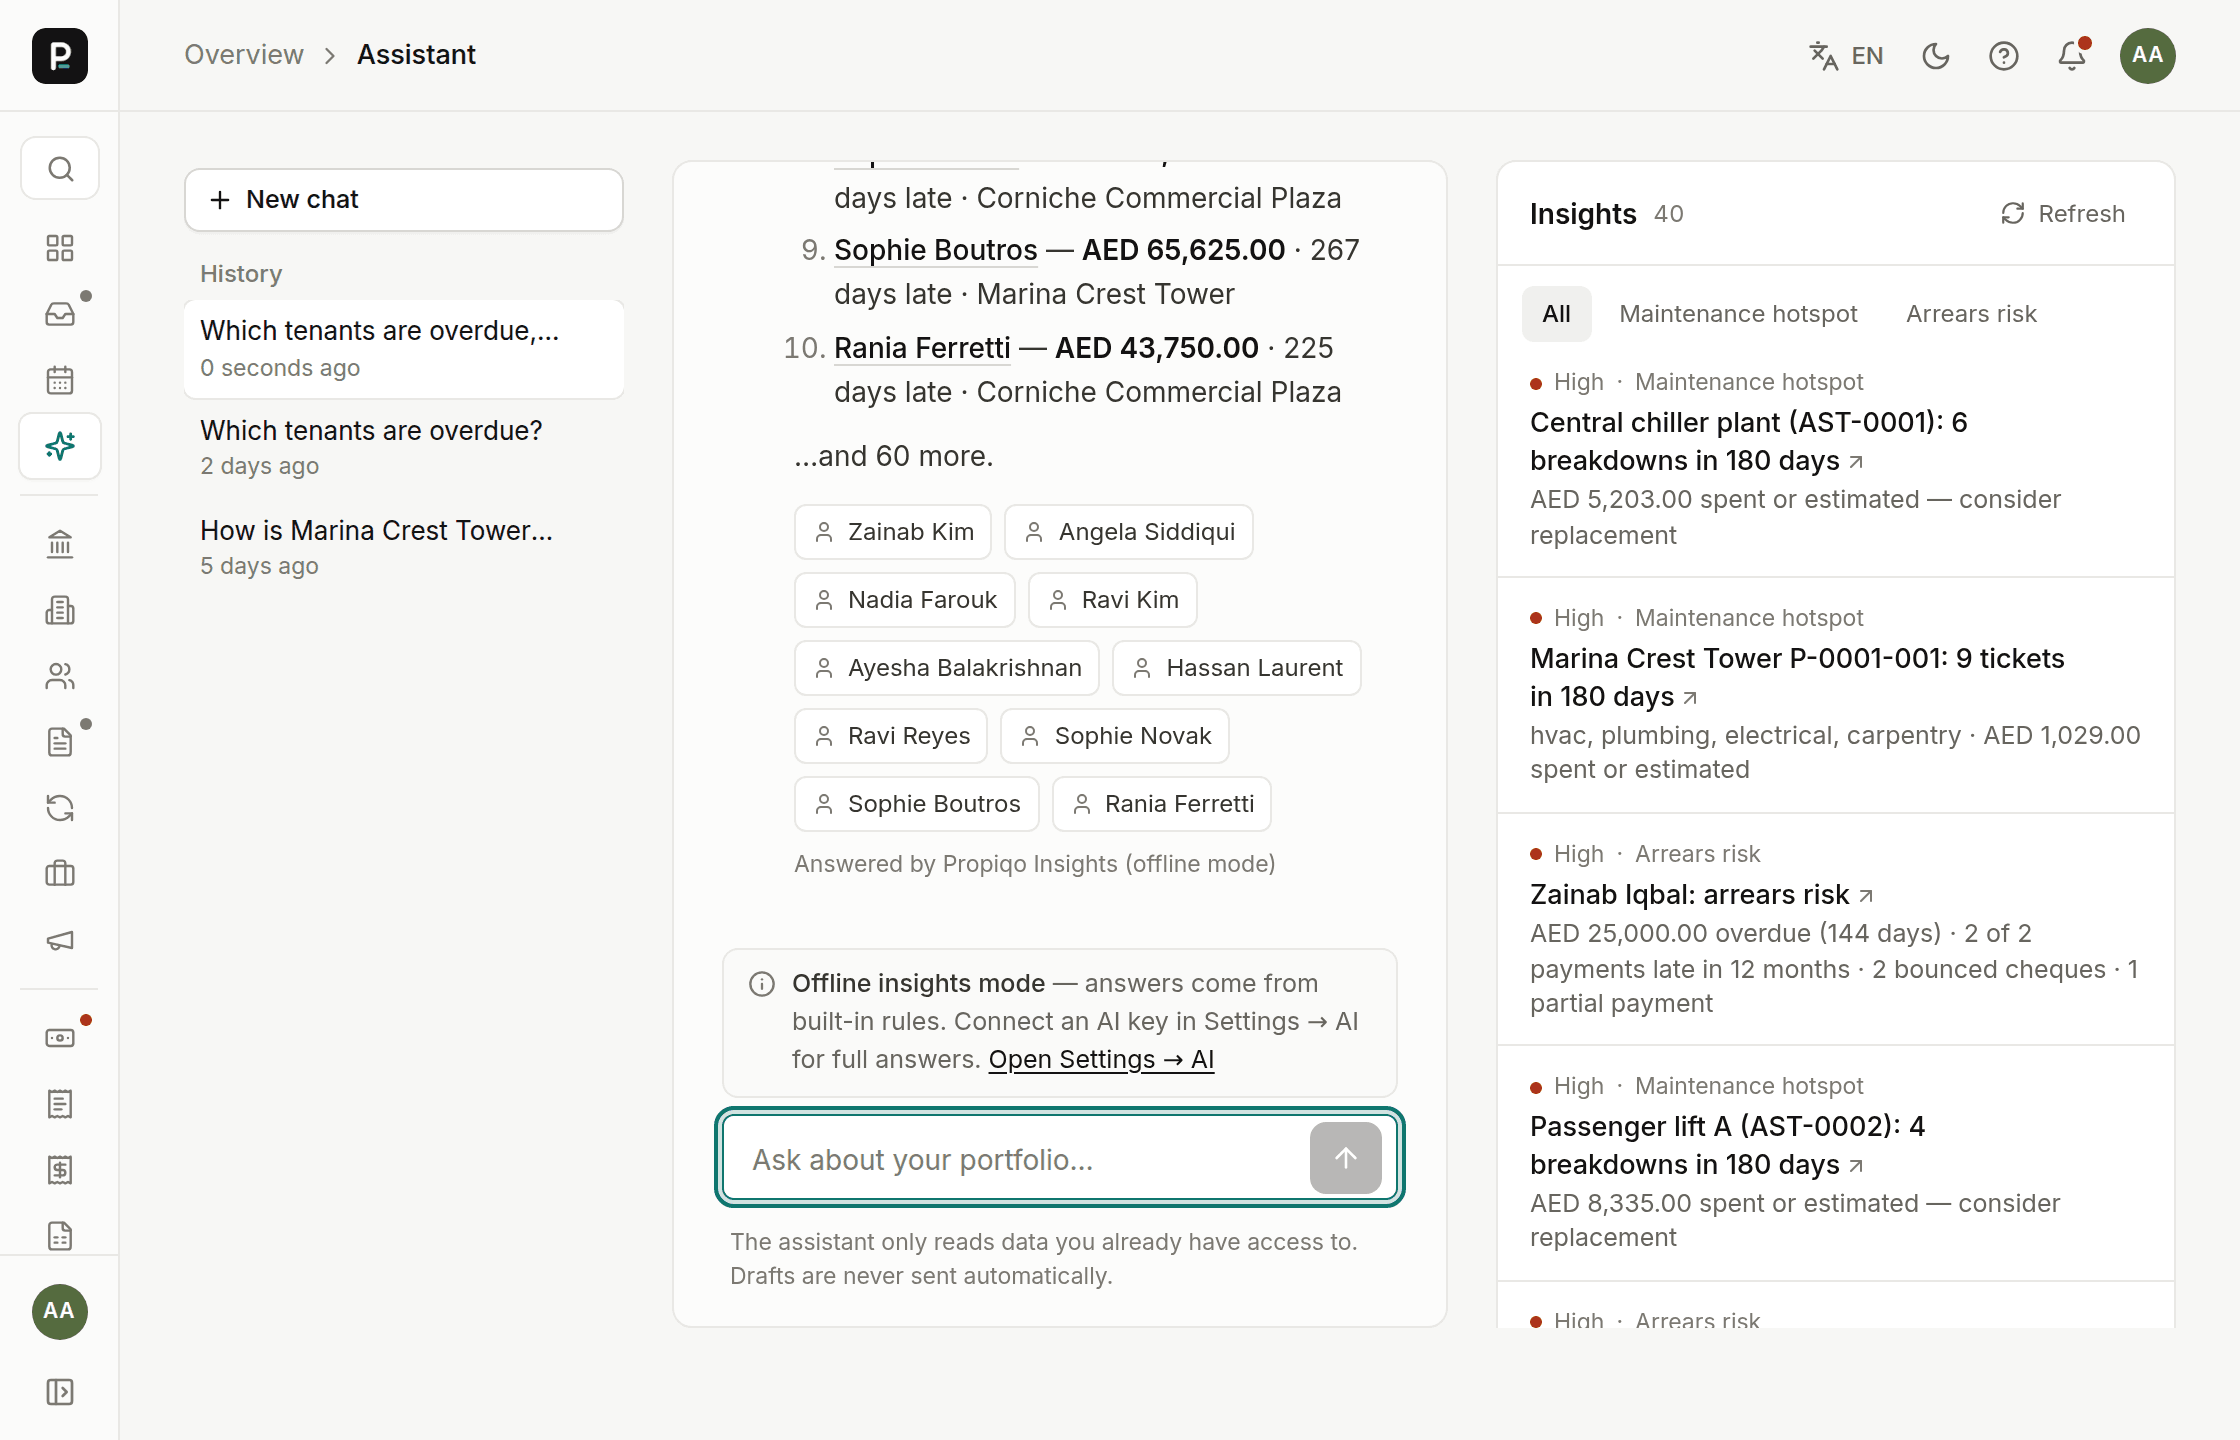This screenshot has width=2240, height=1440.
Task: Open Rania Ferretti tenant link in list
Action: (x=922, y=348)
